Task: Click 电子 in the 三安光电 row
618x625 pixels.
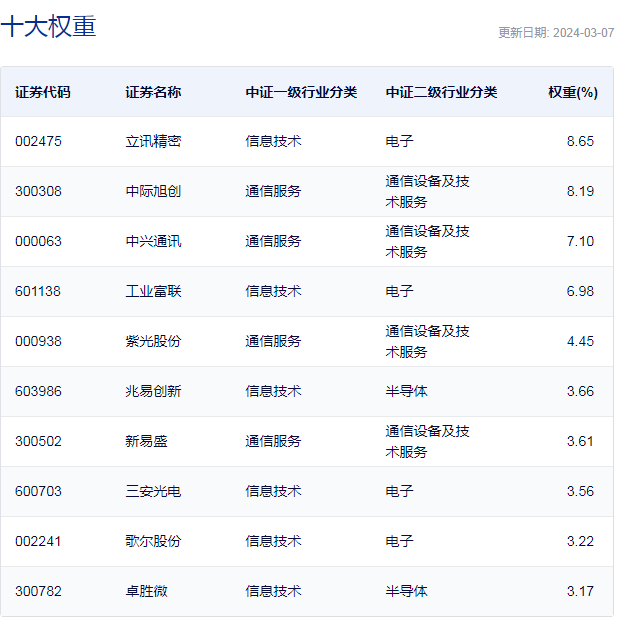Action: click(400, 491)
